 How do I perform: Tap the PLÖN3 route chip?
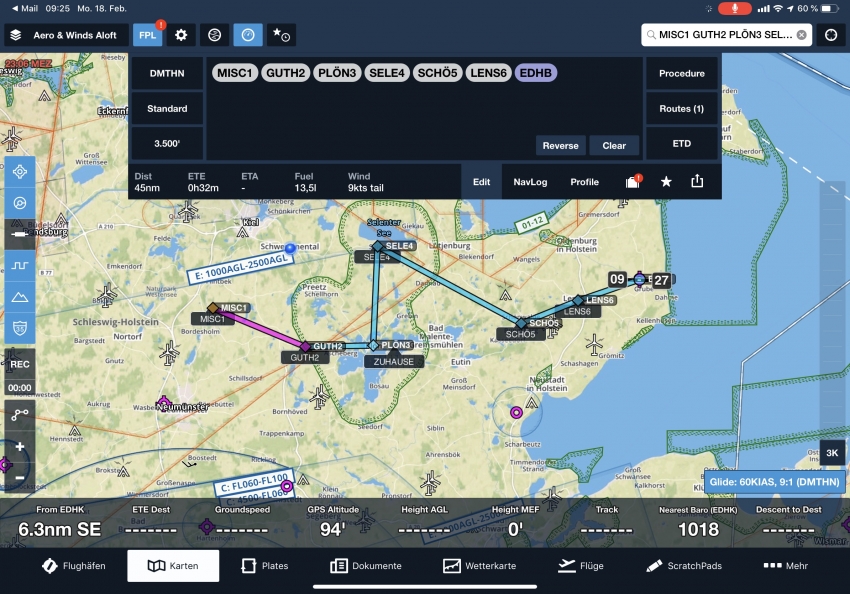337,73
